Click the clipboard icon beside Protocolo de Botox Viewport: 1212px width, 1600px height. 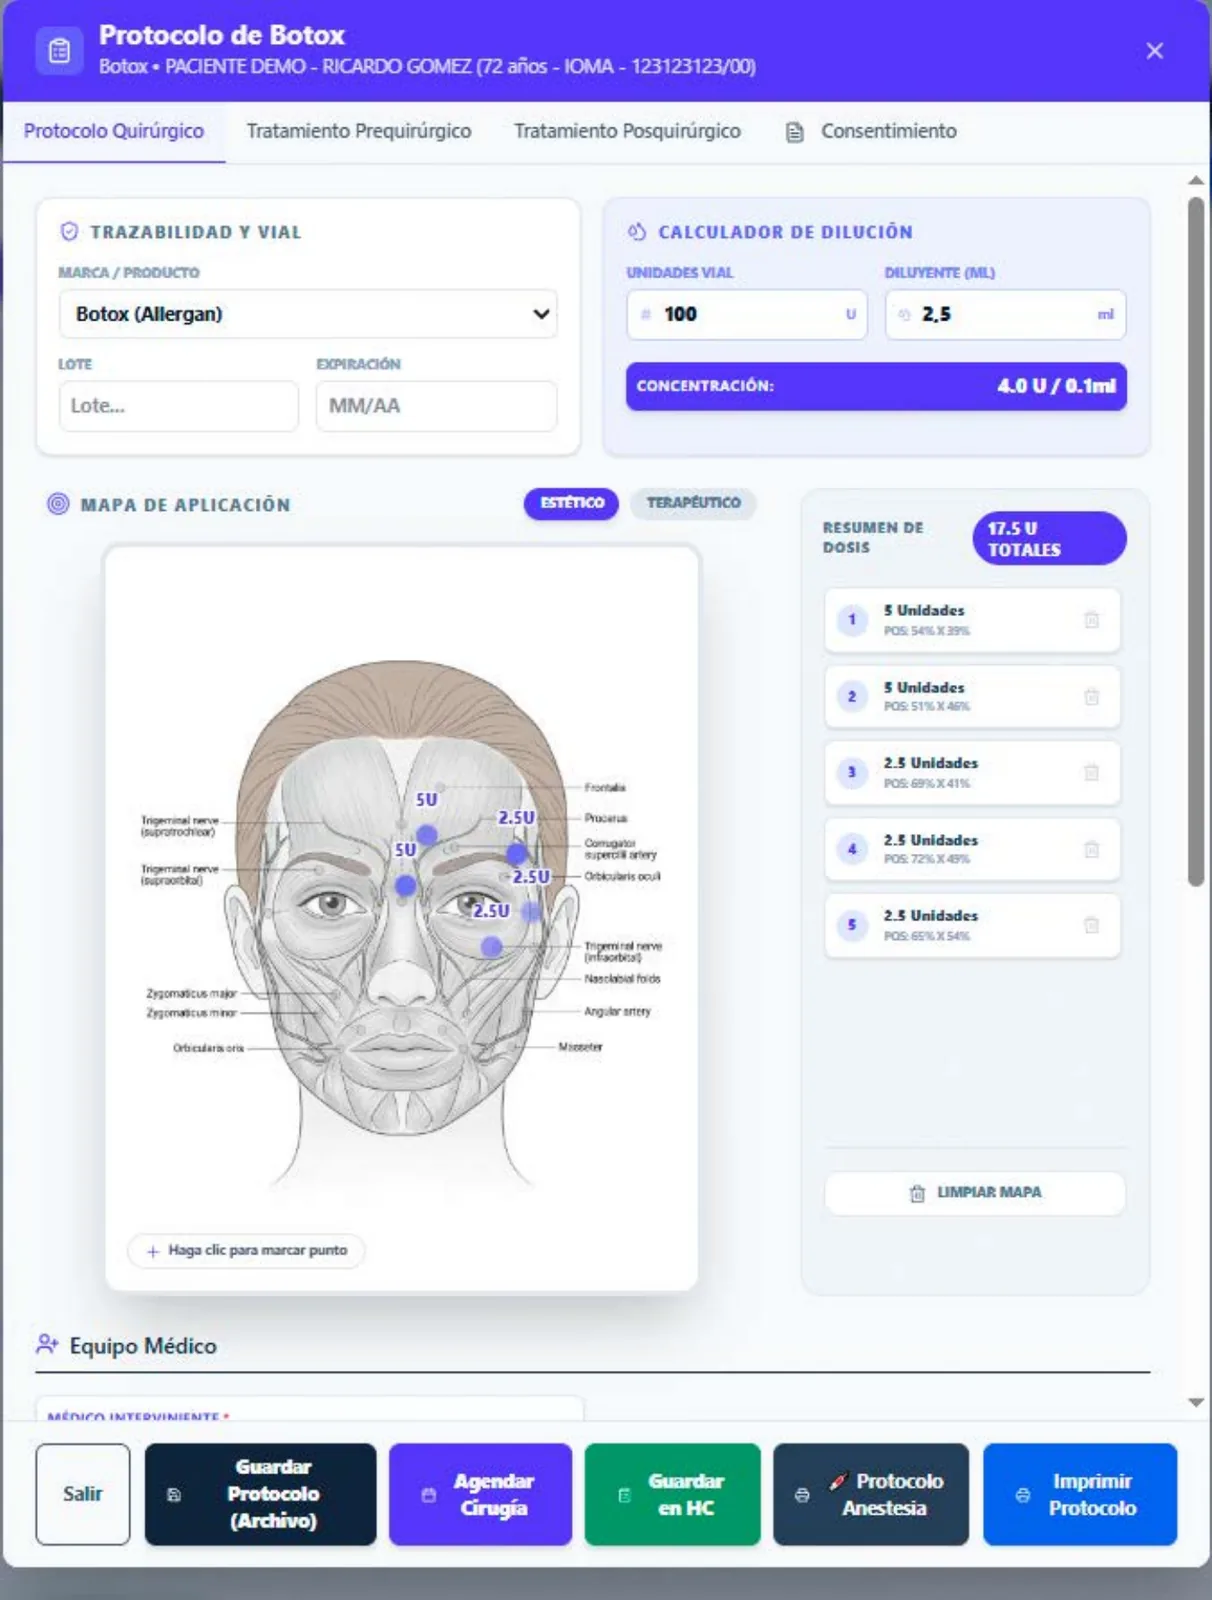pyautogui.click(x=59, y=50)
